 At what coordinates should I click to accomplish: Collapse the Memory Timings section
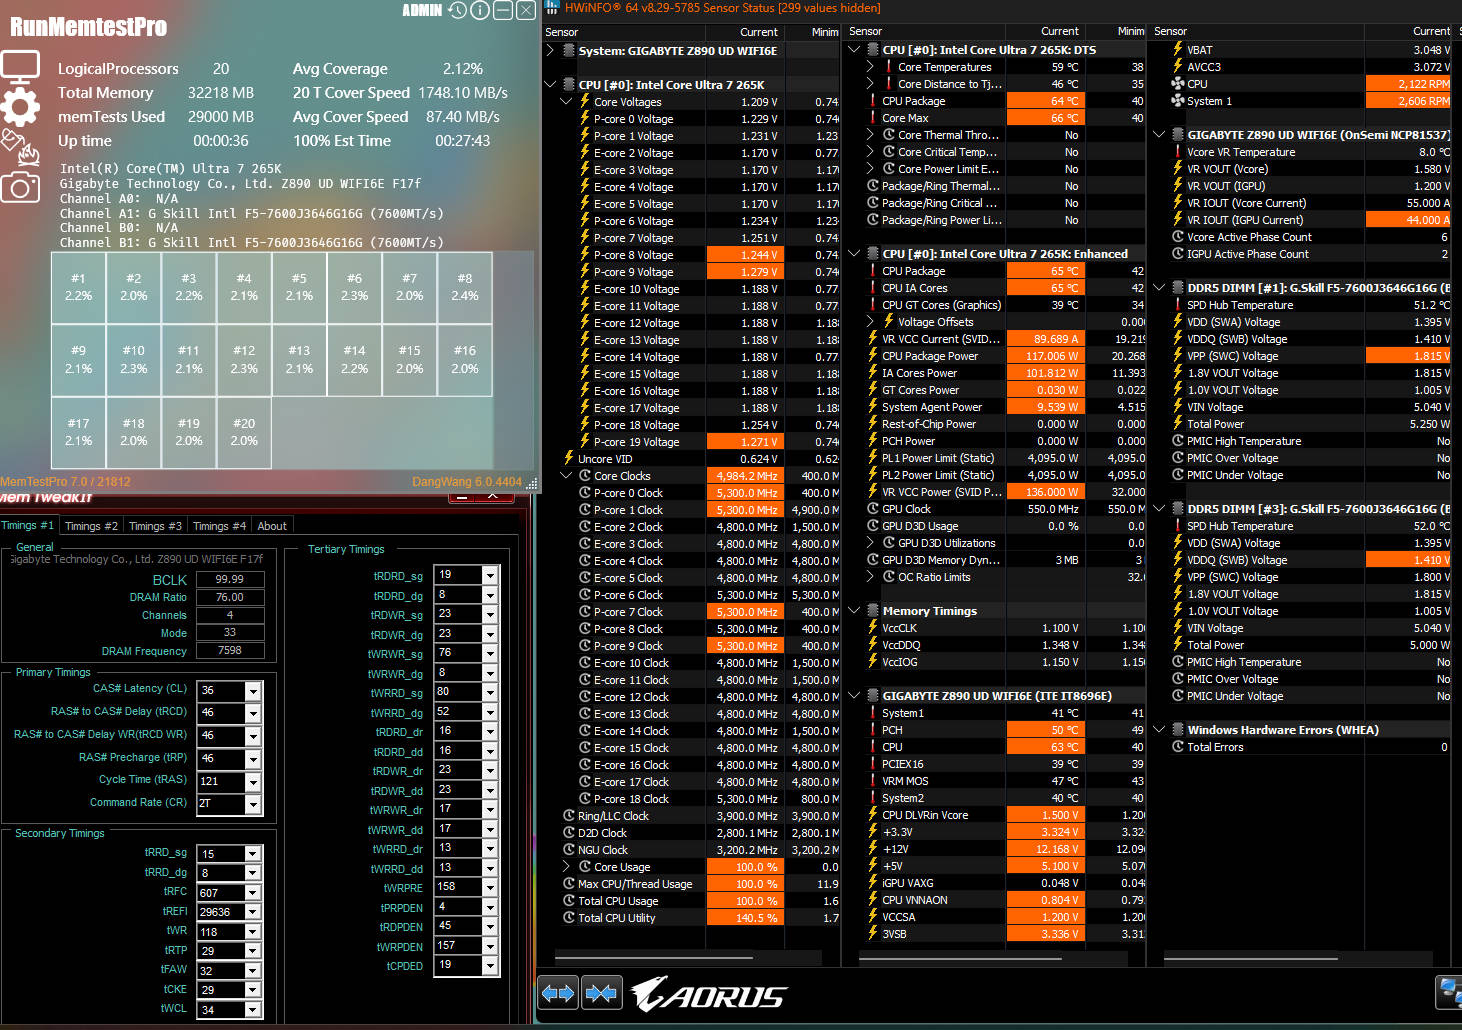[x=854, y=611]
